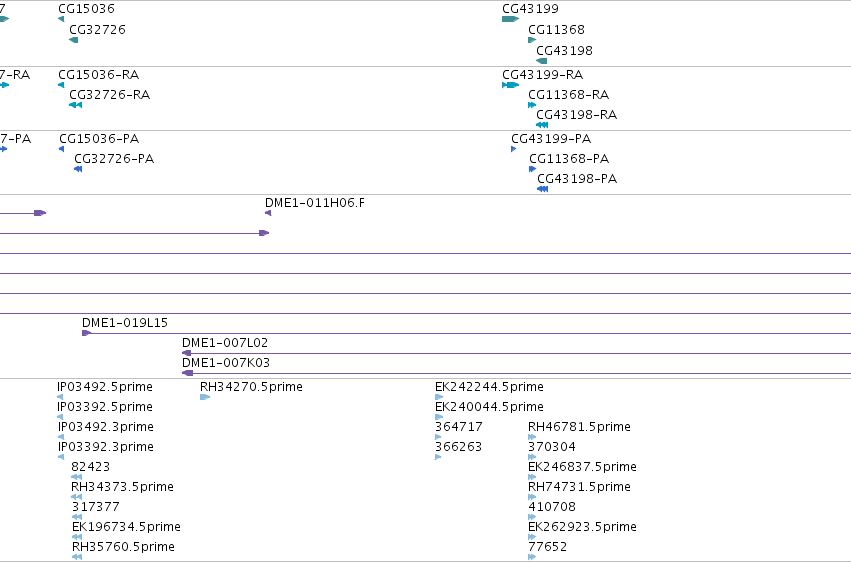Click the RH46781.5prime label
The width and height of the screenshot is (851, 562).
(579, 427)
